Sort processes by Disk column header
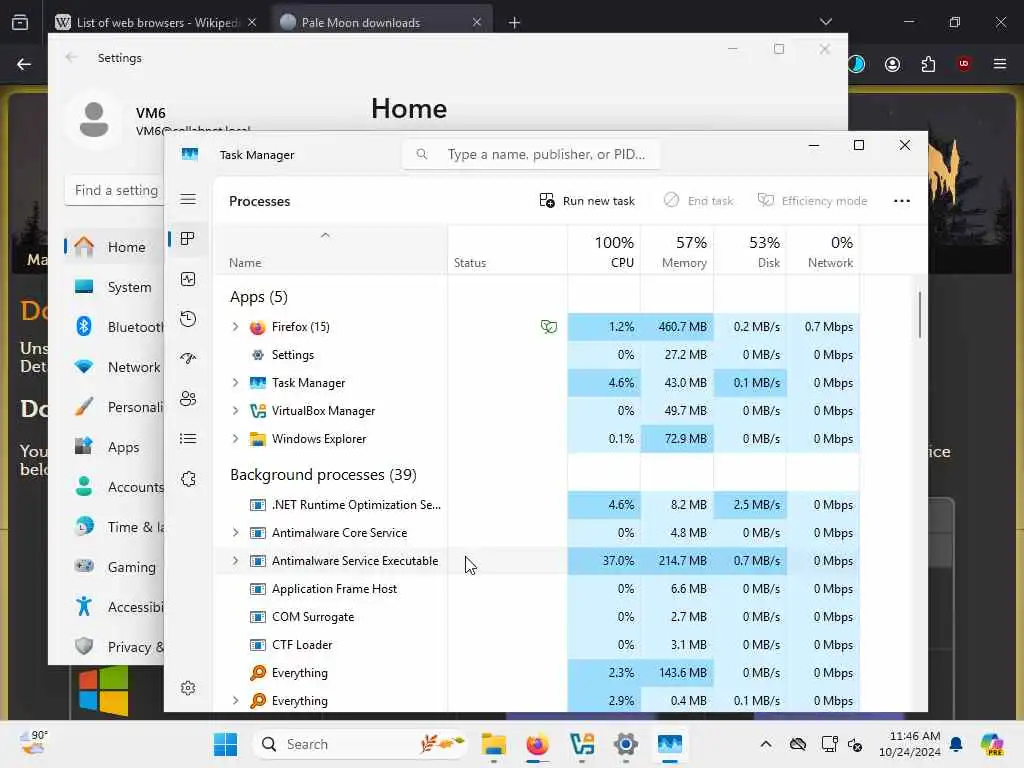 pyautogui.click(x=750, y=250)
